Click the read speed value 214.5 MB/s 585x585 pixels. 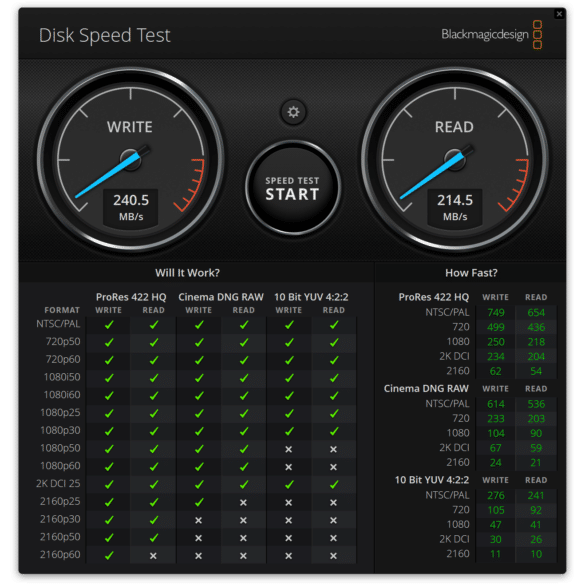455,207
